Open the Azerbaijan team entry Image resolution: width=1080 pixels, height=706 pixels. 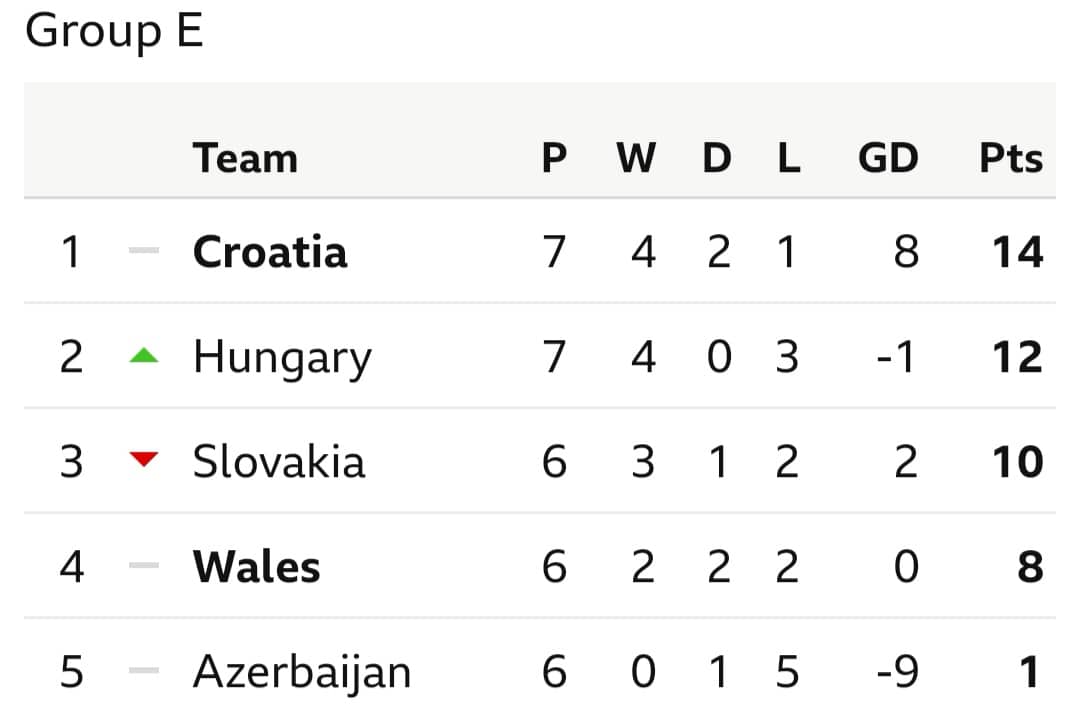tap(302, 672)
